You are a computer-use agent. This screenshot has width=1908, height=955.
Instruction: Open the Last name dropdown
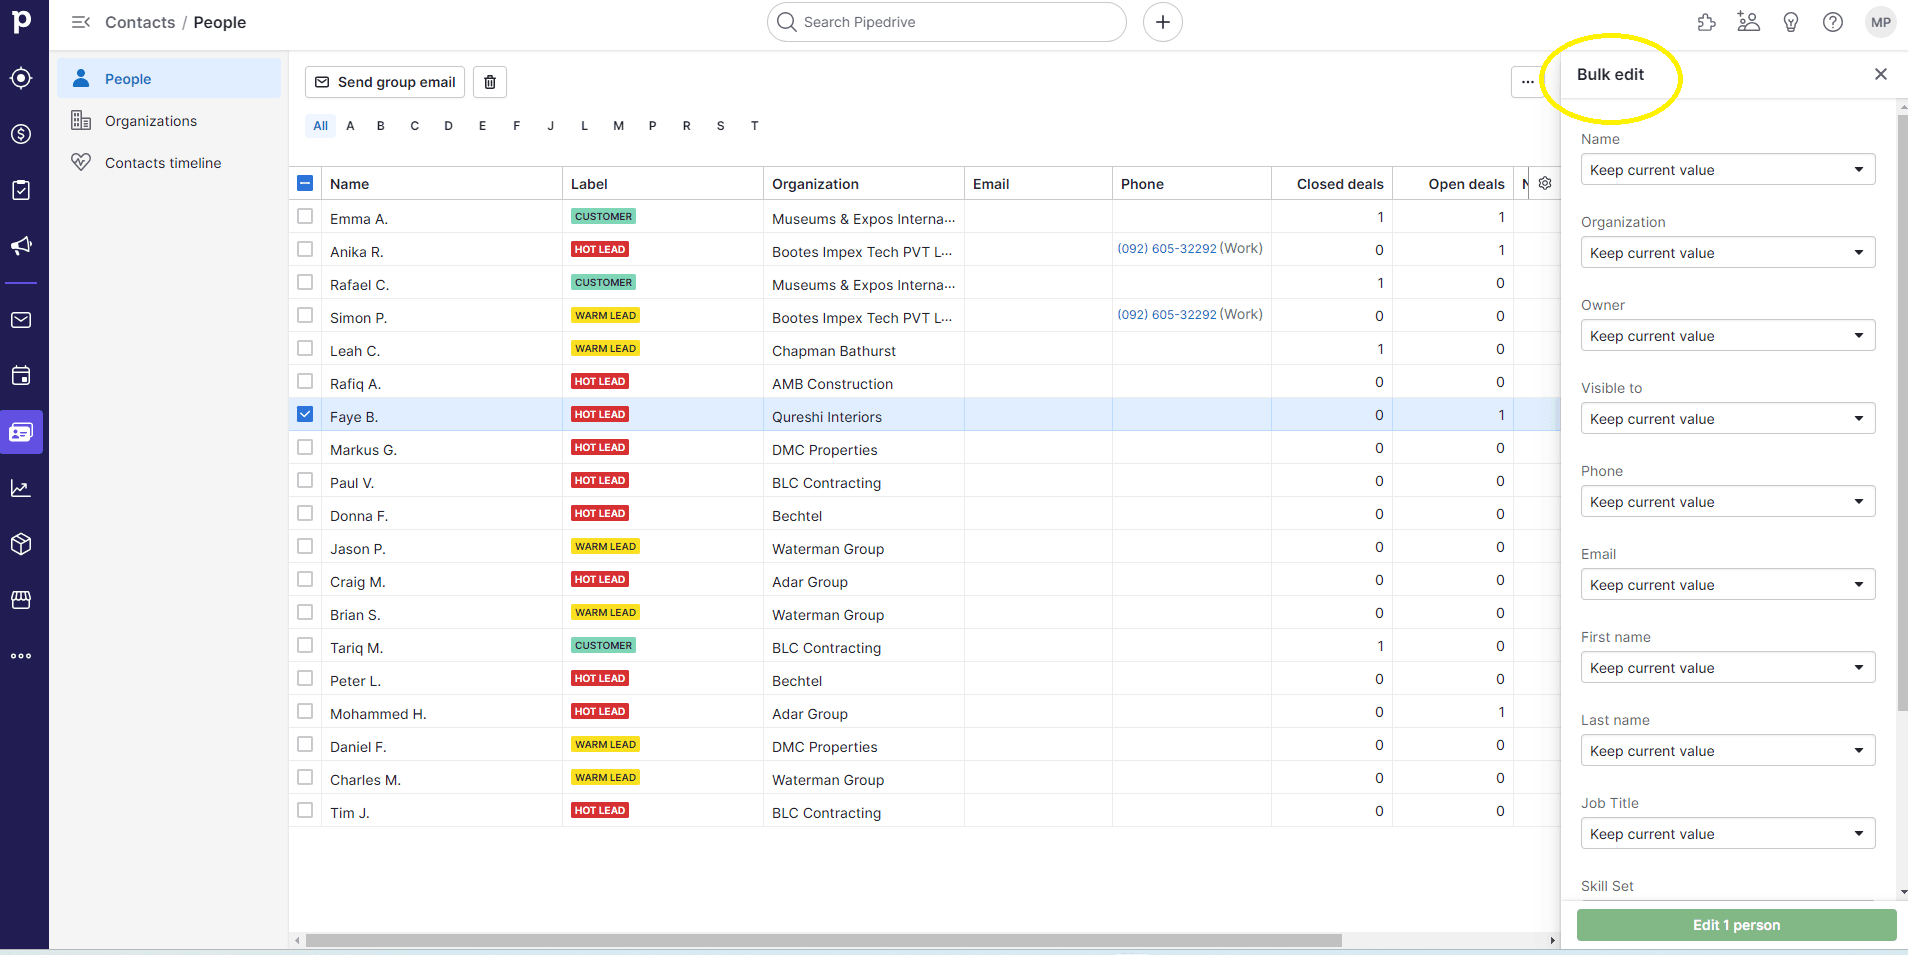pyautogui.click(x=1728, y=751)
